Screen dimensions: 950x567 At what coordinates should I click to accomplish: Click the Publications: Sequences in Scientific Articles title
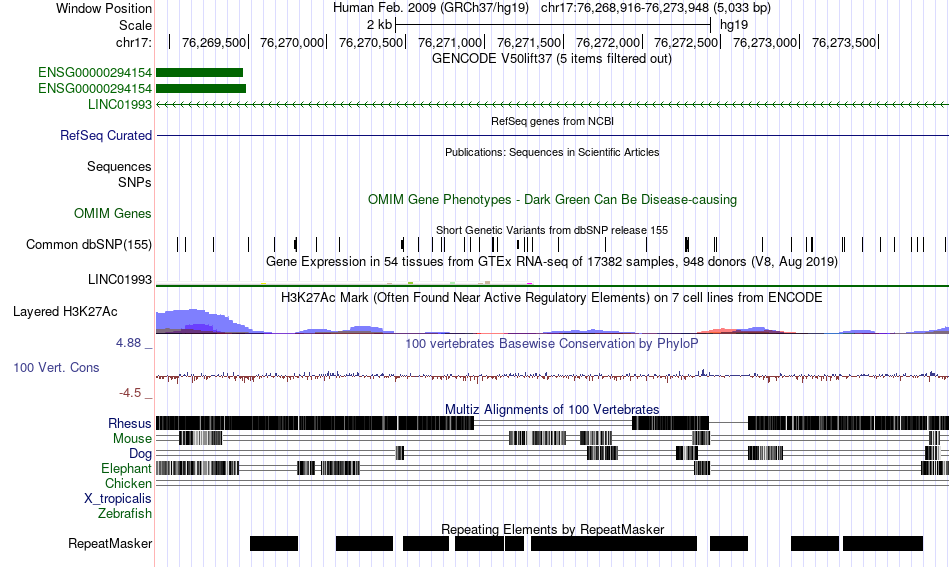(x=552, y=152)
